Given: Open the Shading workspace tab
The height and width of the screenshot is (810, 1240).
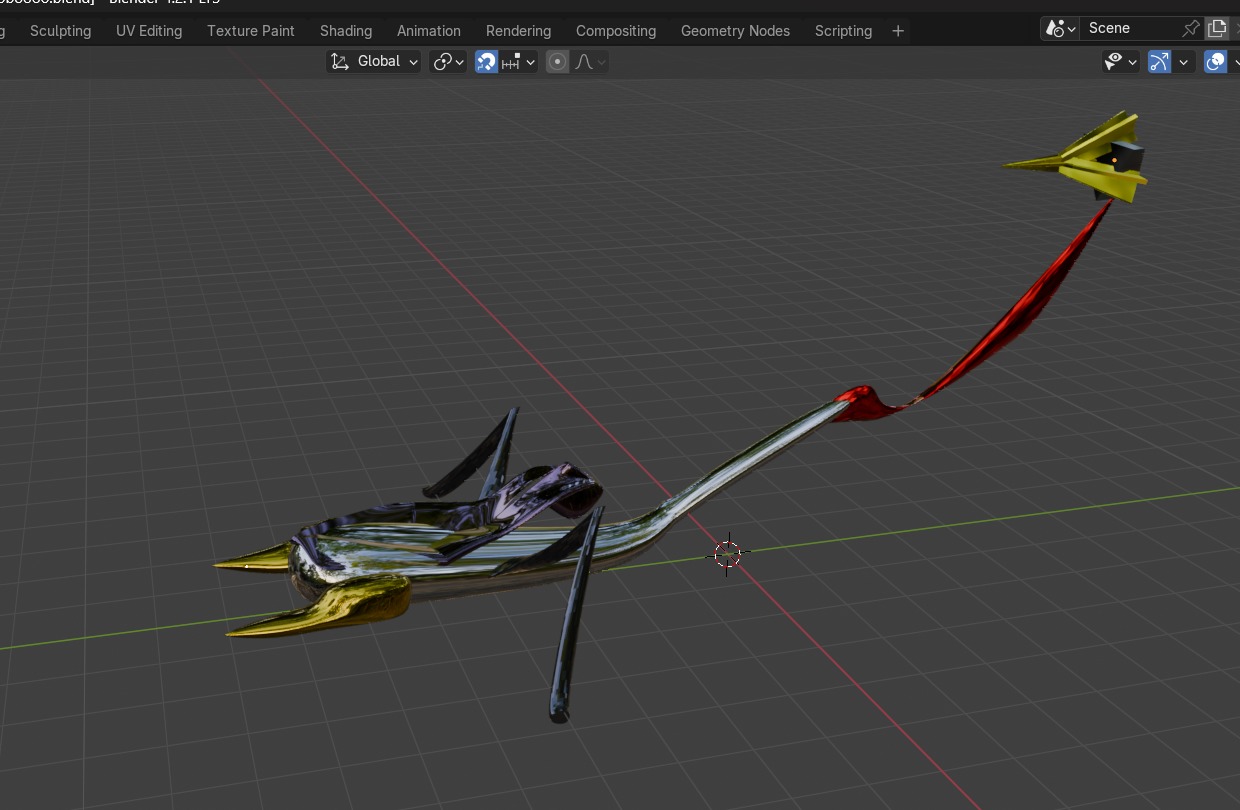Looking at the screenshot, I should coord(346,31).
